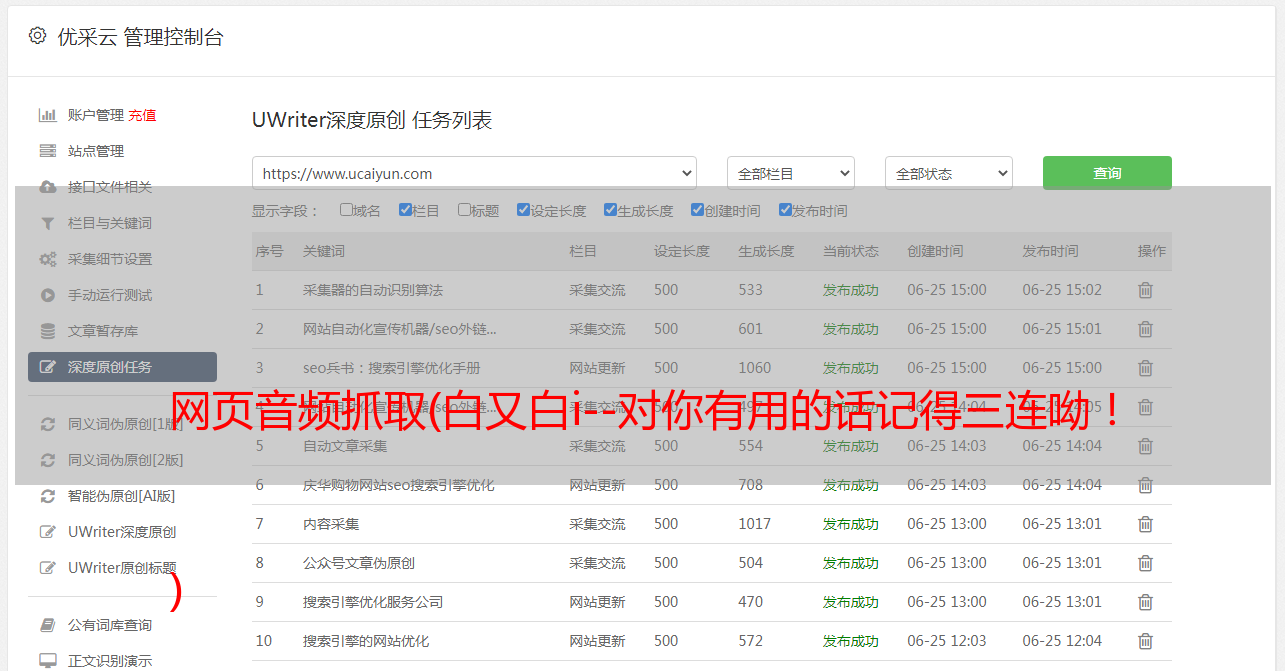
Task: Click the 接口文件相关 cloud icon
Action: point(47,187)
